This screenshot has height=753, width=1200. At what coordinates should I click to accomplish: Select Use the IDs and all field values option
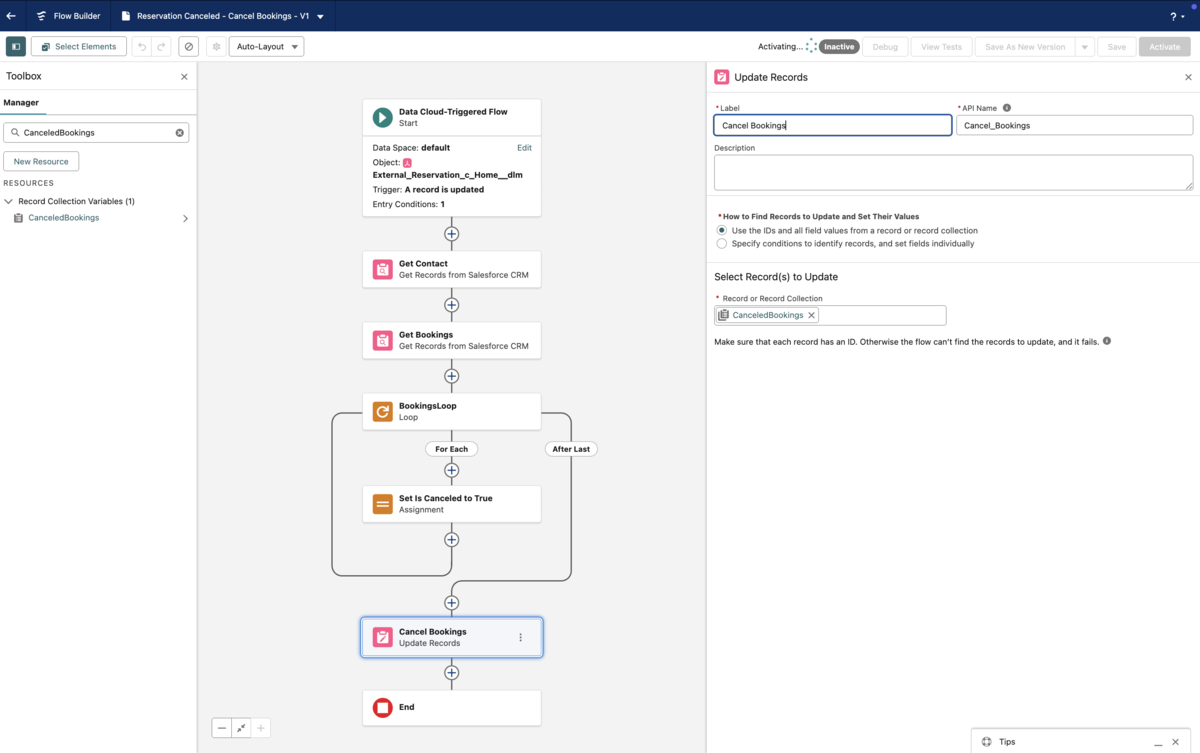coord(722,230)
